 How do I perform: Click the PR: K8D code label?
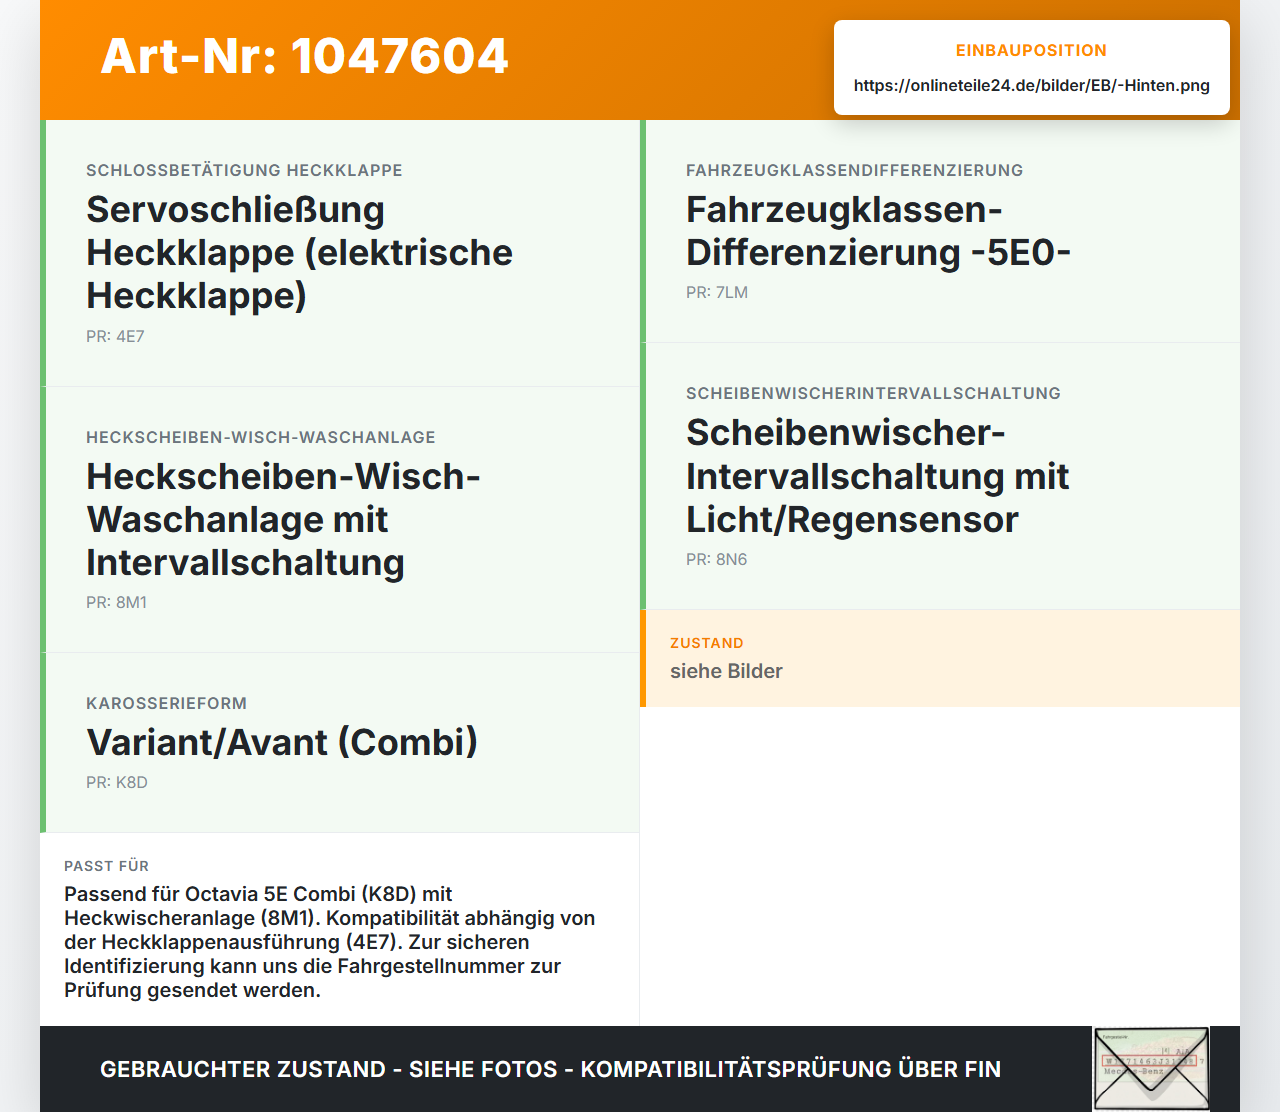click(117, 782)
